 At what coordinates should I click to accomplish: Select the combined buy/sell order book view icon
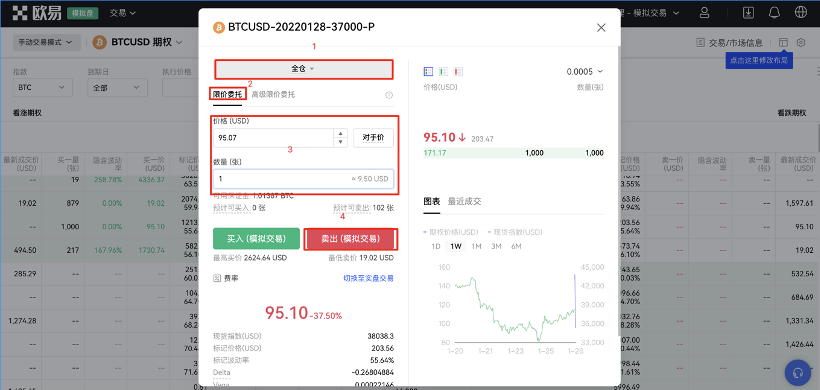(428, 71)
